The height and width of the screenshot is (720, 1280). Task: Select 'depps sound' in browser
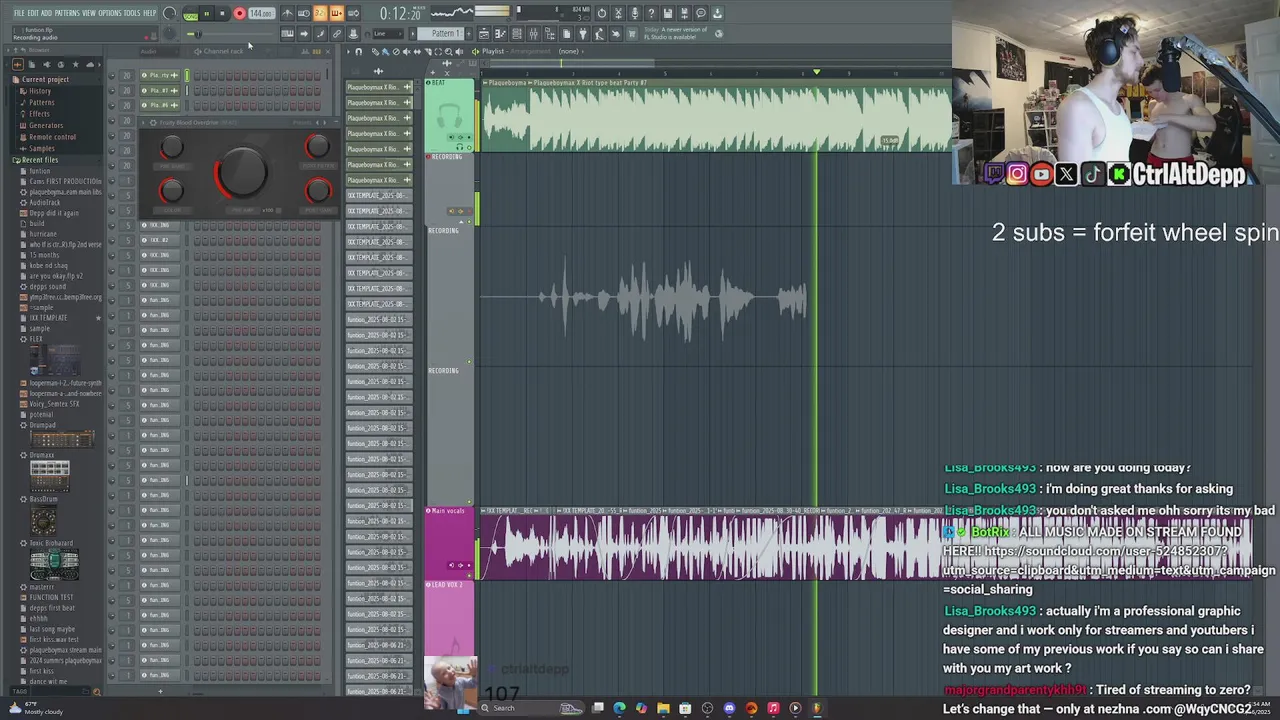tap(47, 286)
